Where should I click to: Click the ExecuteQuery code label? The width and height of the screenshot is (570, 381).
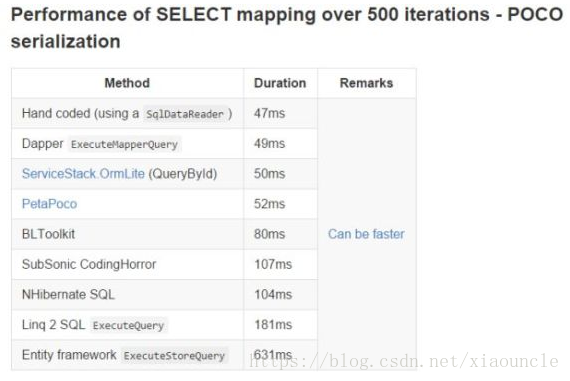[x=128, y=325]
